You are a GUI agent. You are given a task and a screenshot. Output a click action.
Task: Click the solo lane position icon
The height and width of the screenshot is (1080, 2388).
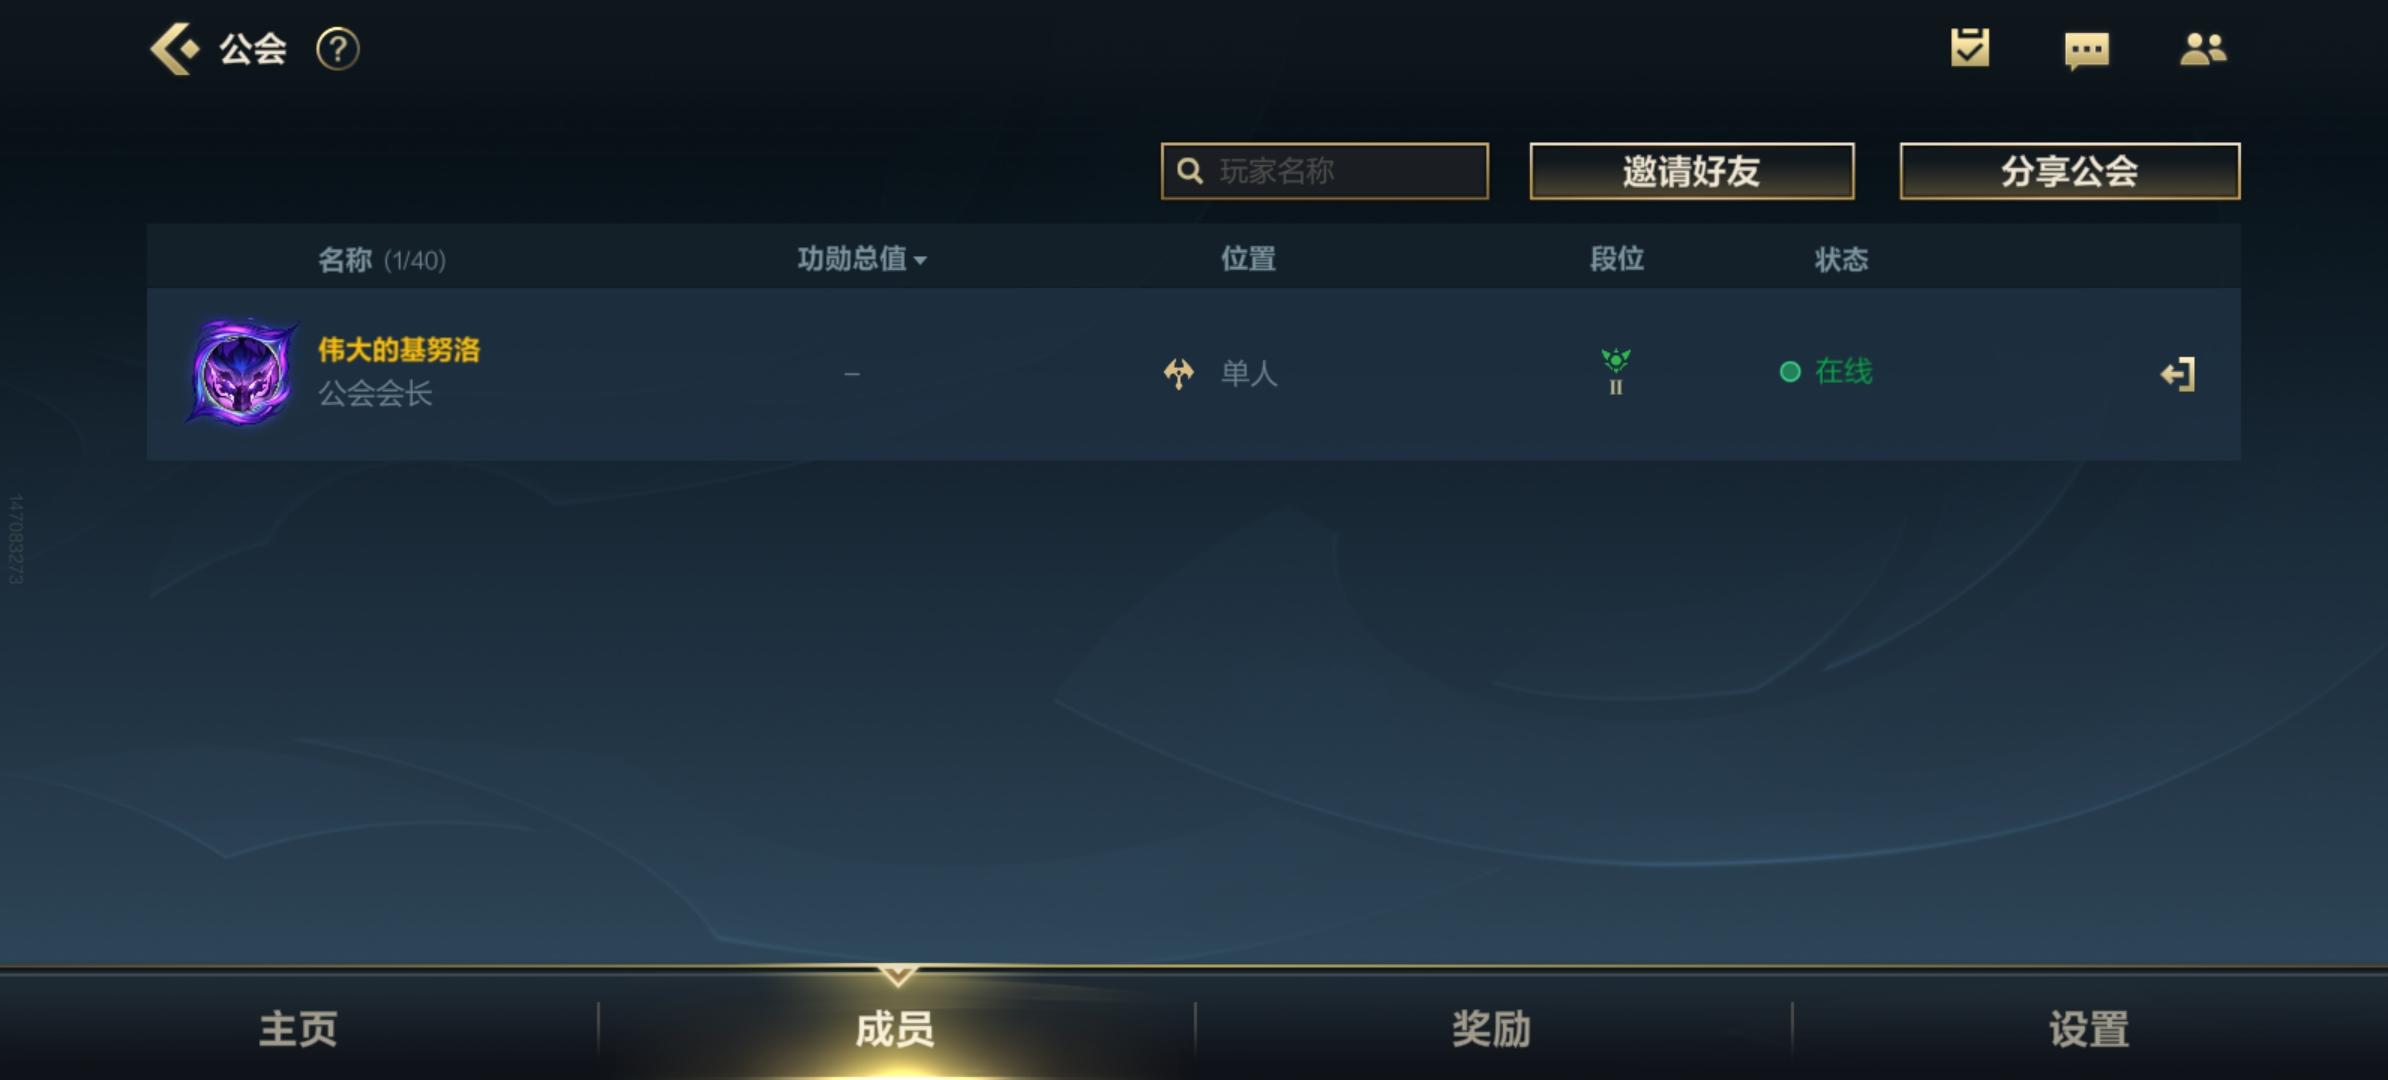(x=1179, y=374)
